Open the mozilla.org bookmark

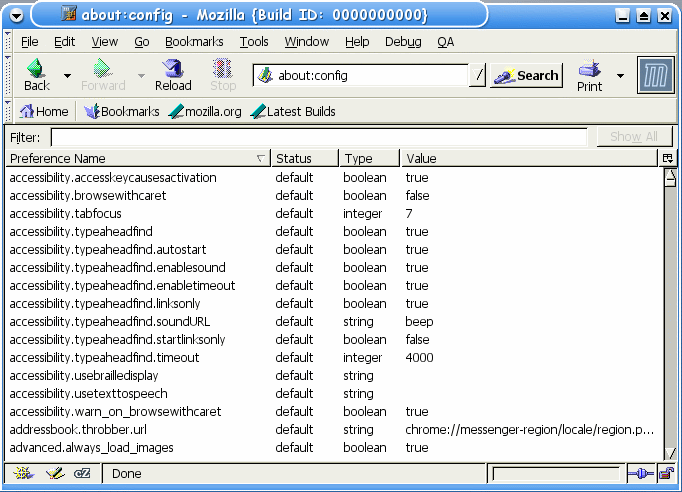(205, 112)
